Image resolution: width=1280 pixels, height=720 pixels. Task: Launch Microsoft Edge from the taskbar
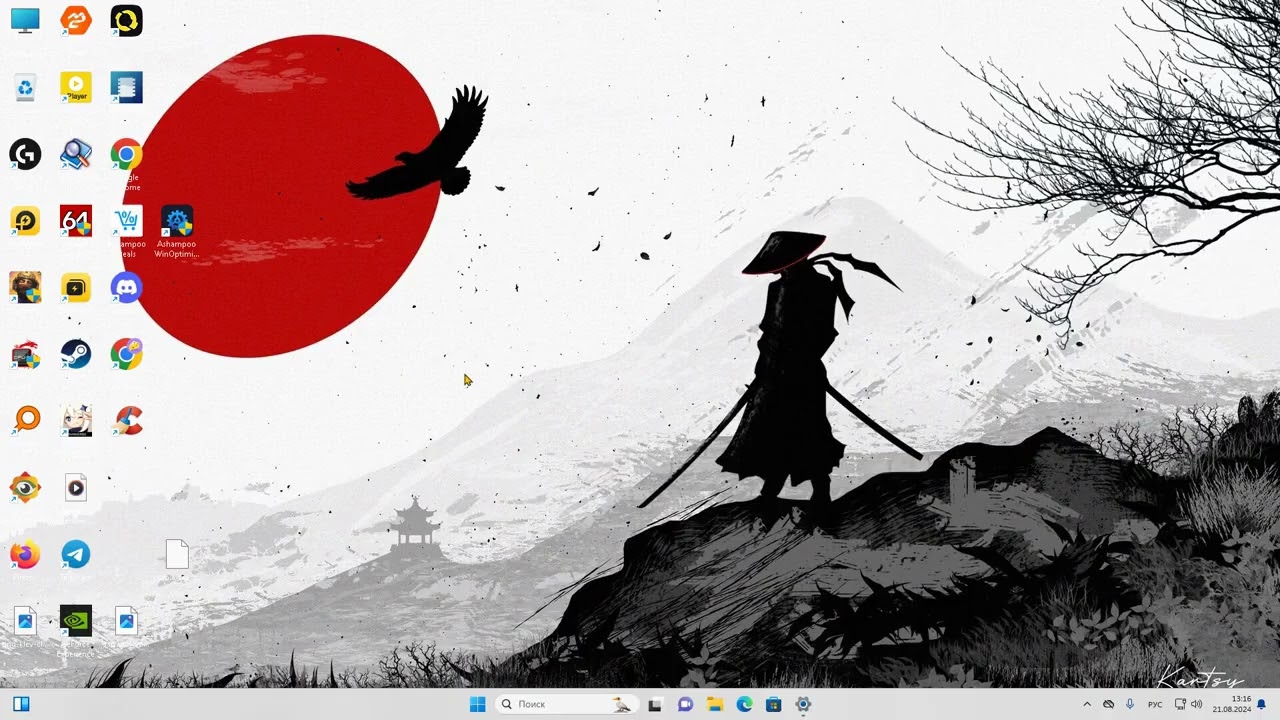(x=744, y=704)
